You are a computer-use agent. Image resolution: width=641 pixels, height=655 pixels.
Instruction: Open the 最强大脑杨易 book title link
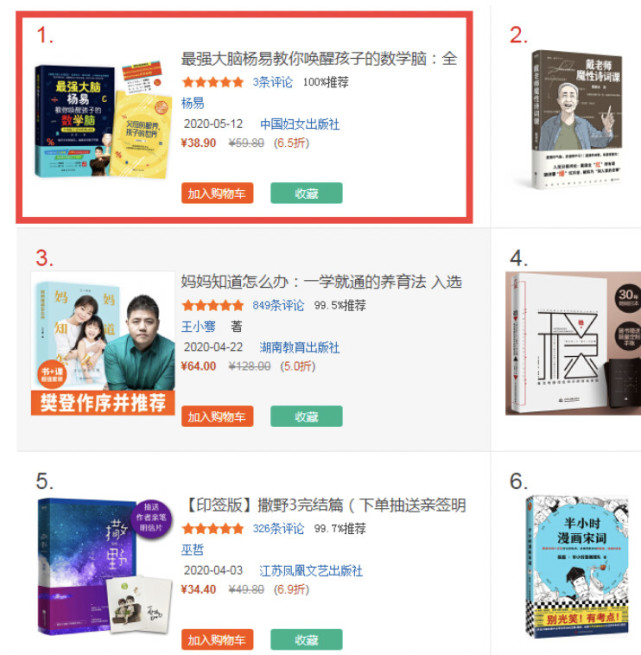click(x=319, y=59)
